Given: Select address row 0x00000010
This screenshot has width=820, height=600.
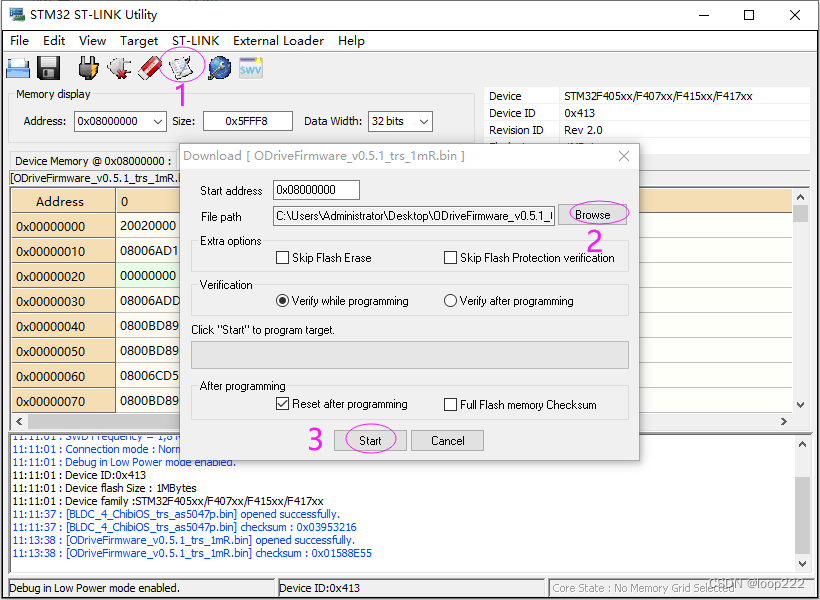Looking at the screenshot, I should click(x=63, y=252).
